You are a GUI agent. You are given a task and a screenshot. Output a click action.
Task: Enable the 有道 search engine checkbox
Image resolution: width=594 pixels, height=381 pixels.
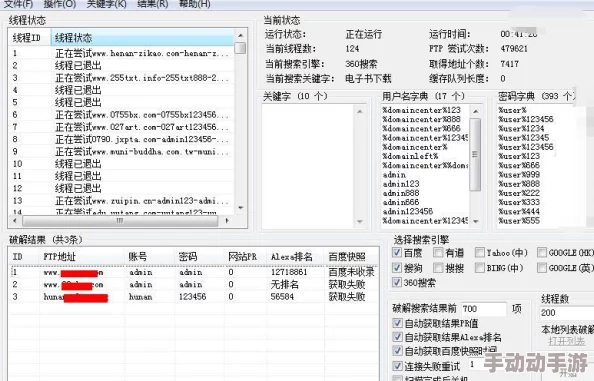438,252
